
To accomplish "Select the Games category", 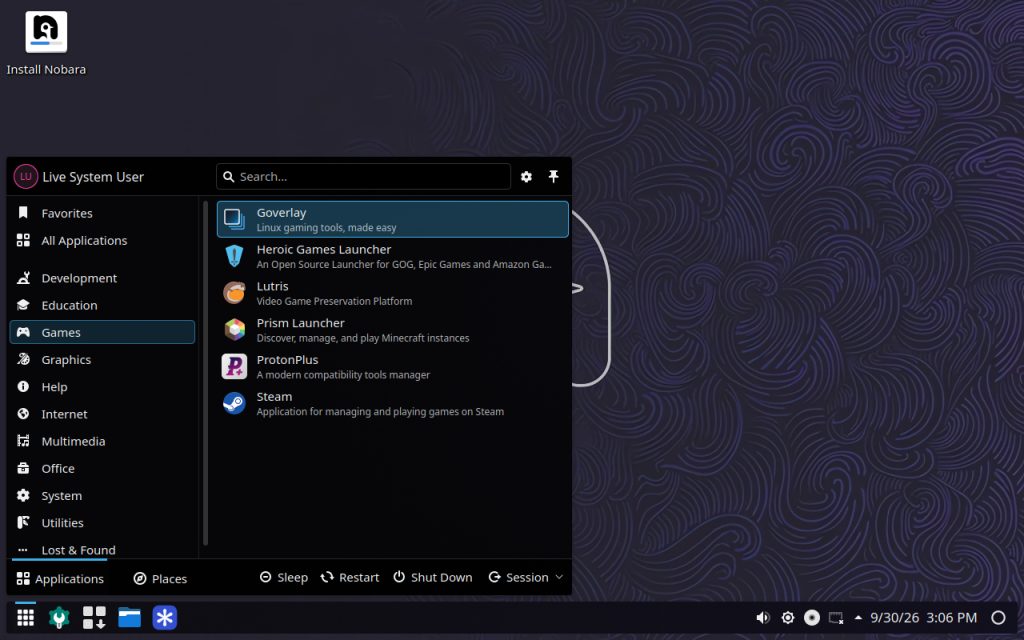I will pos(102,332).
